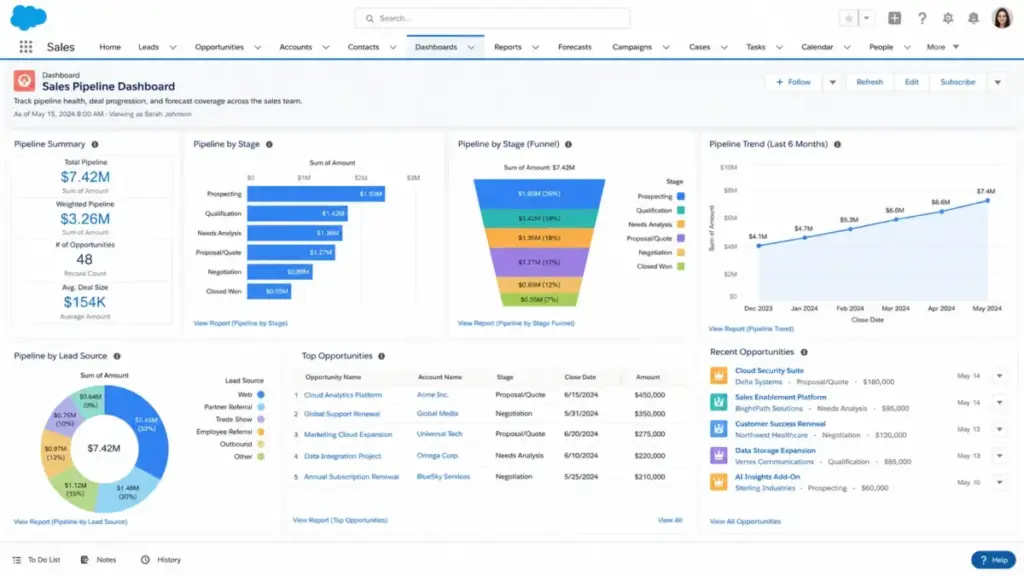1024x576 pixels.
Task: Click the Follow button
Action: pos(793,82)
